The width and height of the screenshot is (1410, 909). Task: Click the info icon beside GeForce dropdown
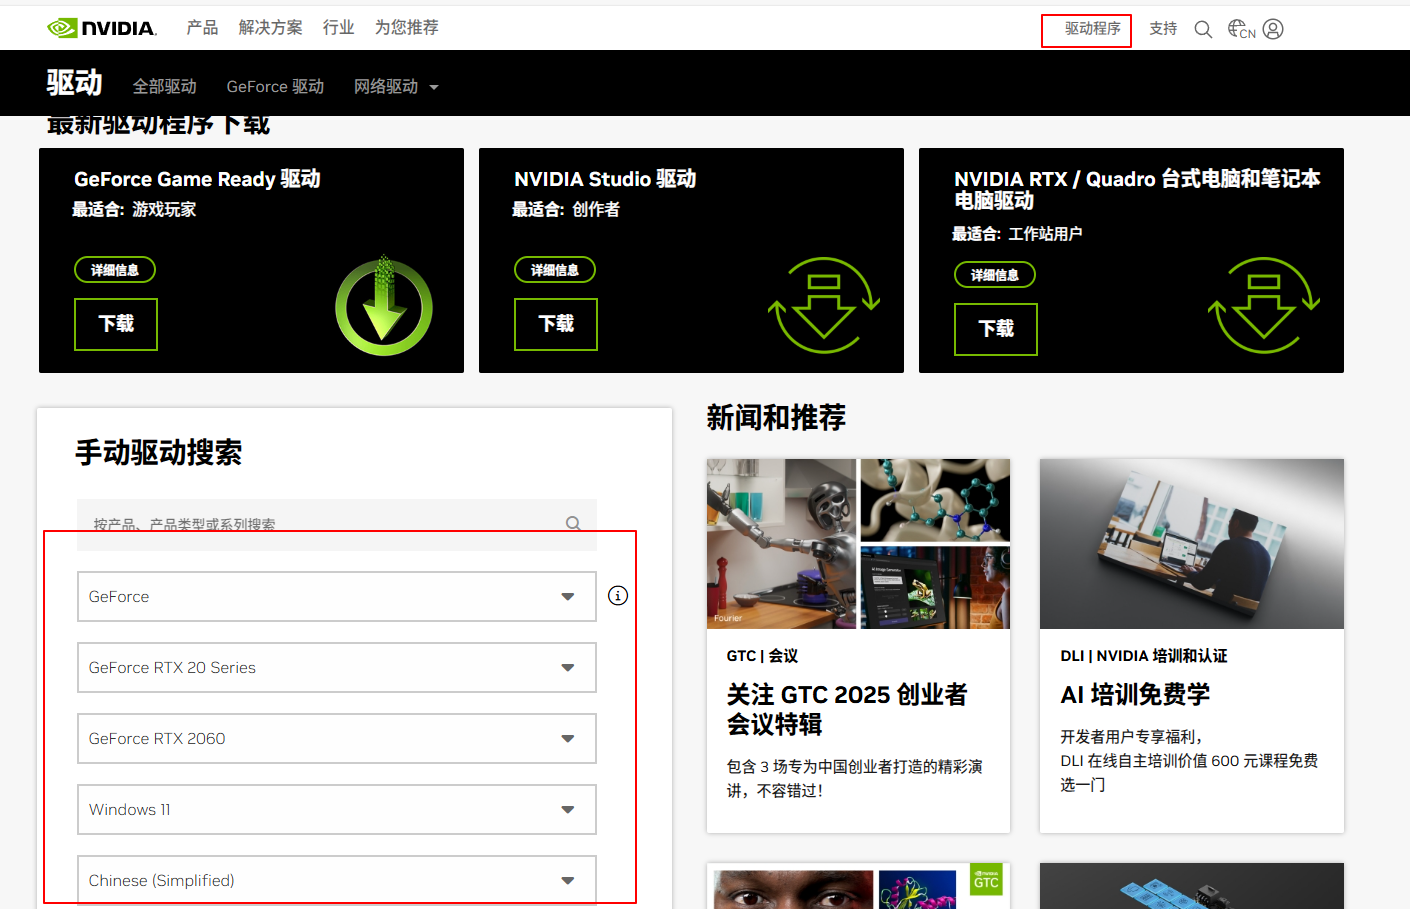618,596
